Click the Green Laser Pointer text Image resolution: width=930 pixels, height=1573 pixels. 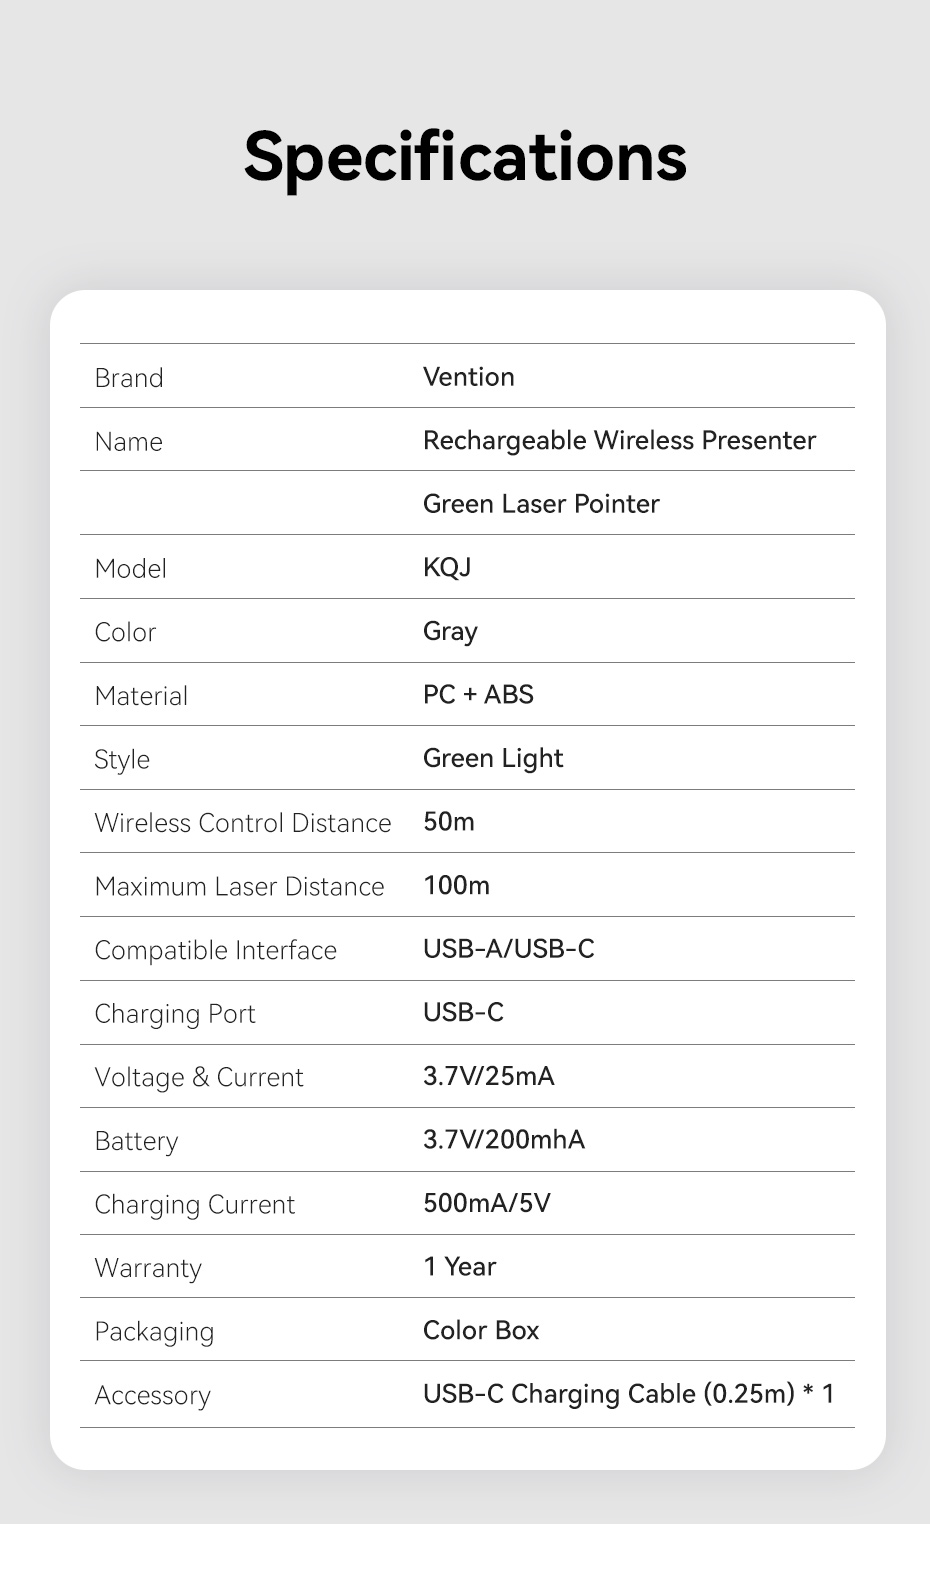[x=541, y=504]
